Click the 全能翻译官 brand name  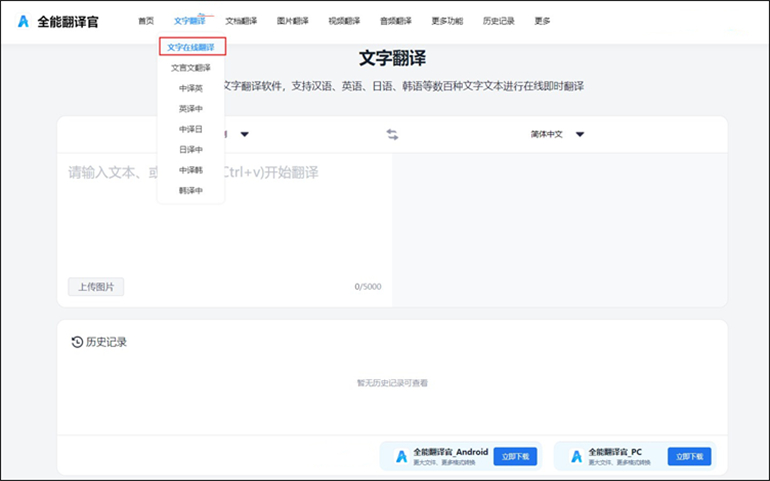(x=68, y=22)
